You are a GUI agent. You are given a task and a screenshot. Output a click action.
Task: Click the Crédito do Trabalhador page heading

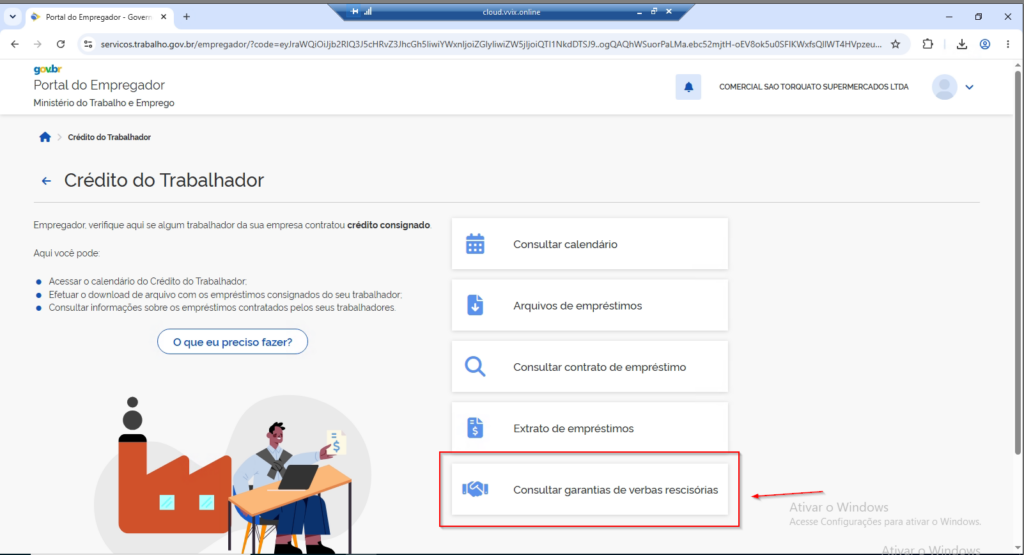point(164,180)
